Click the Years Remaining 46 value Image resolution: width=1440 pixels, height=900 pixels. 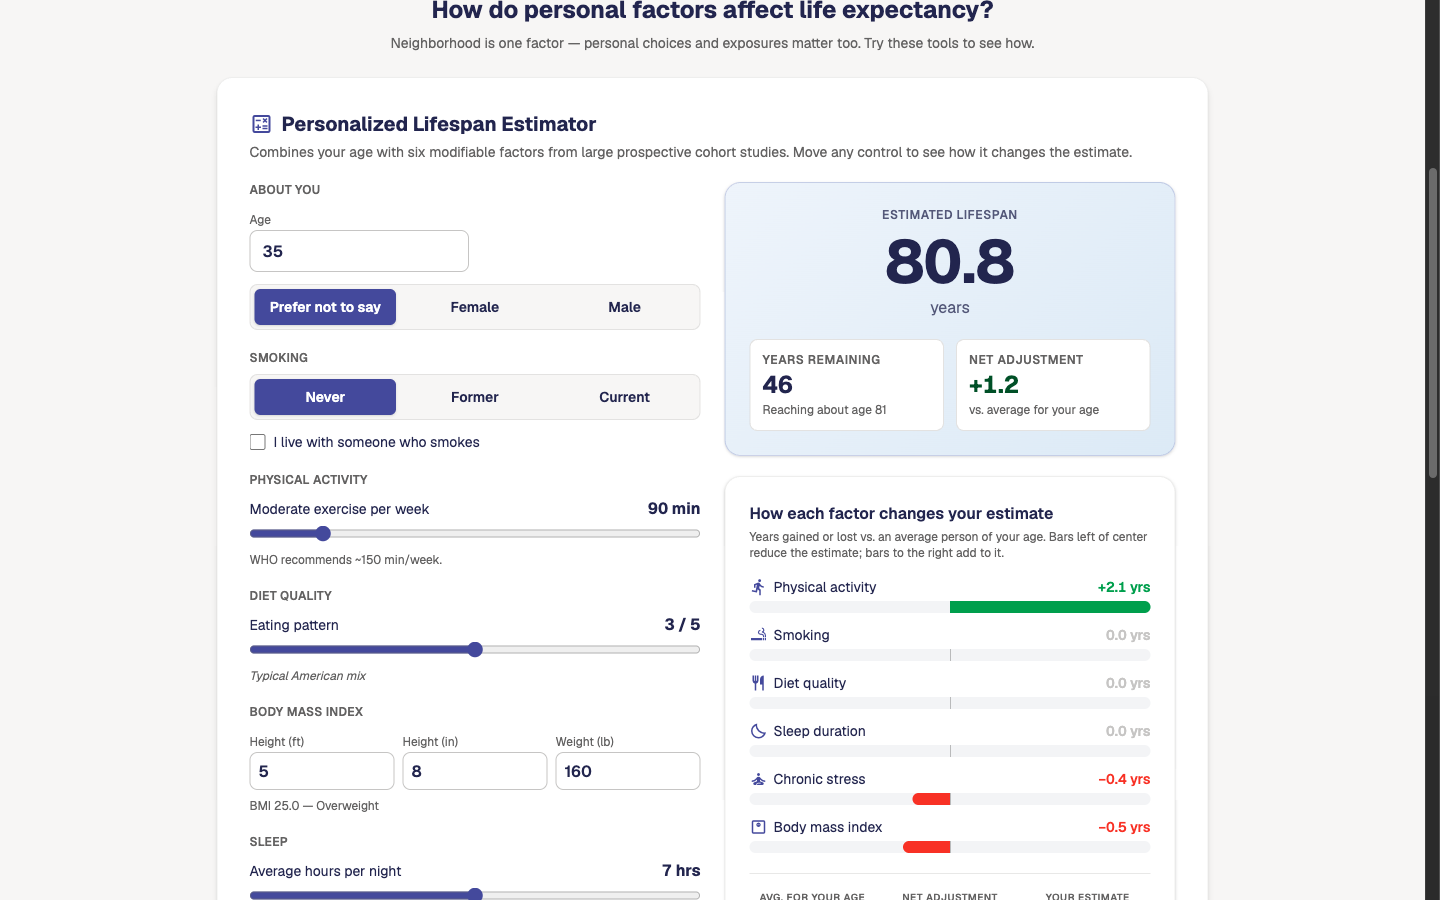tap(778, 385)
